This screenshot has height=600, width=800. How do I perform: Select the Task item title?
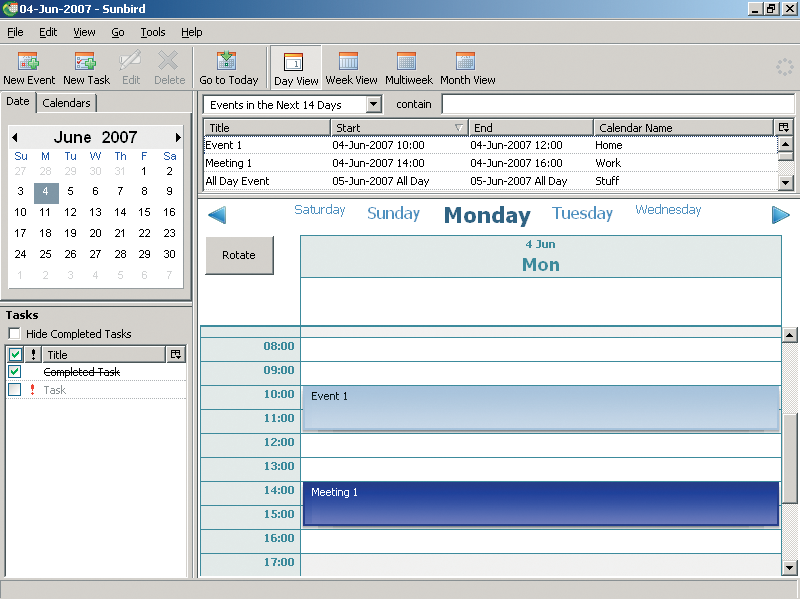(55, 390)
